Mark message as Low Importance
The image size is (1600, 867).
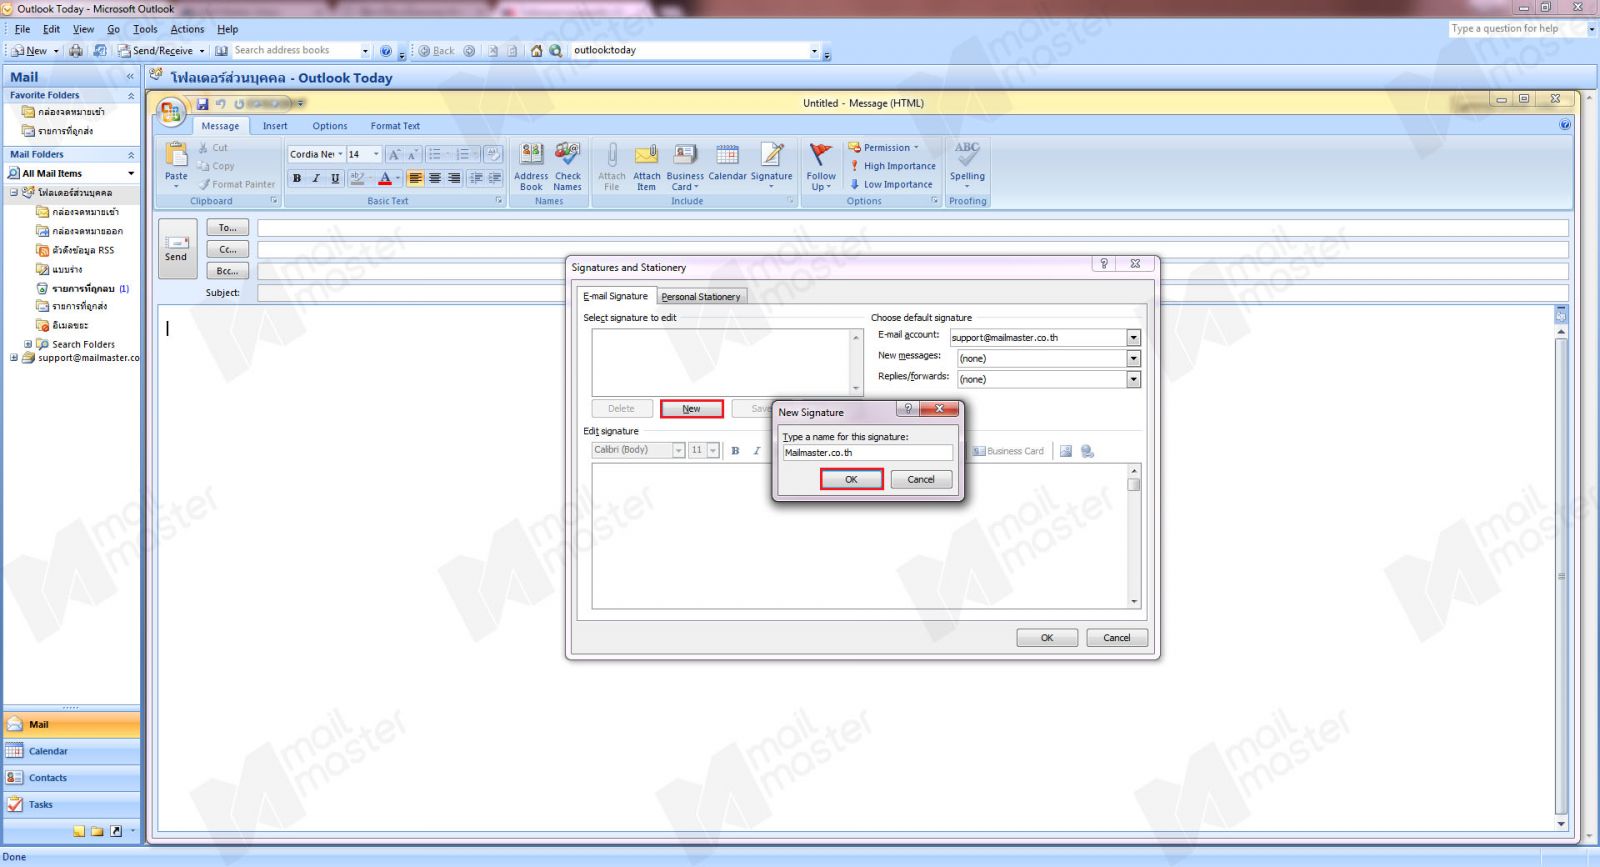891,184
